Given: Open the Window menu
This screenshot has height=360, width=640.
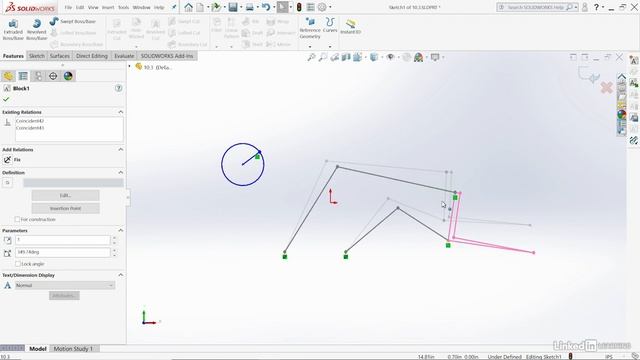Looking at the screenshot, I should (x=142, y=7).
